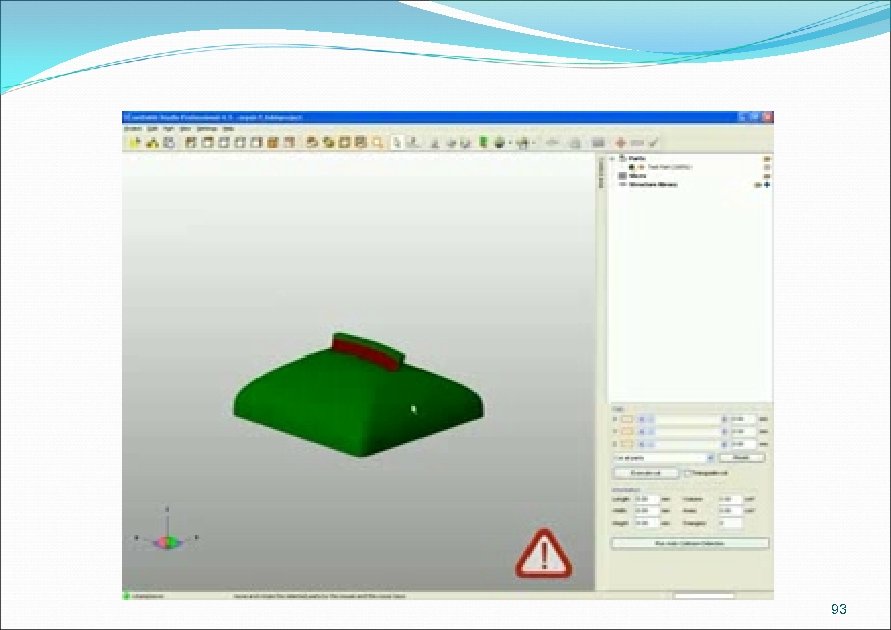Click the checkmark icon at the toolbar's end

coord(653,143)
